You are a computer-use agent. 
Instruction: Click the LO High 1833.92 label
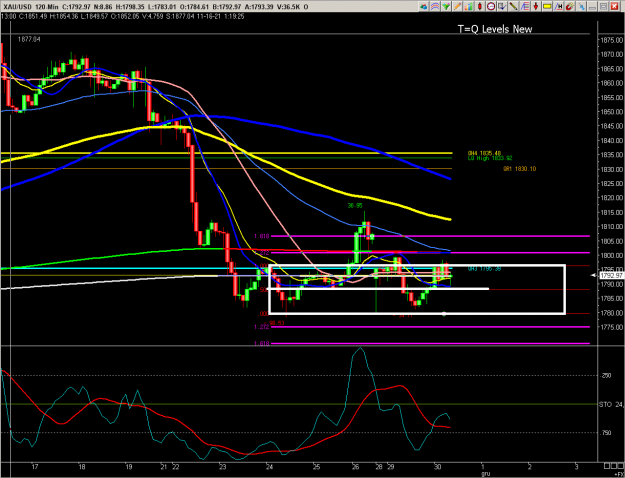[490, 158]
